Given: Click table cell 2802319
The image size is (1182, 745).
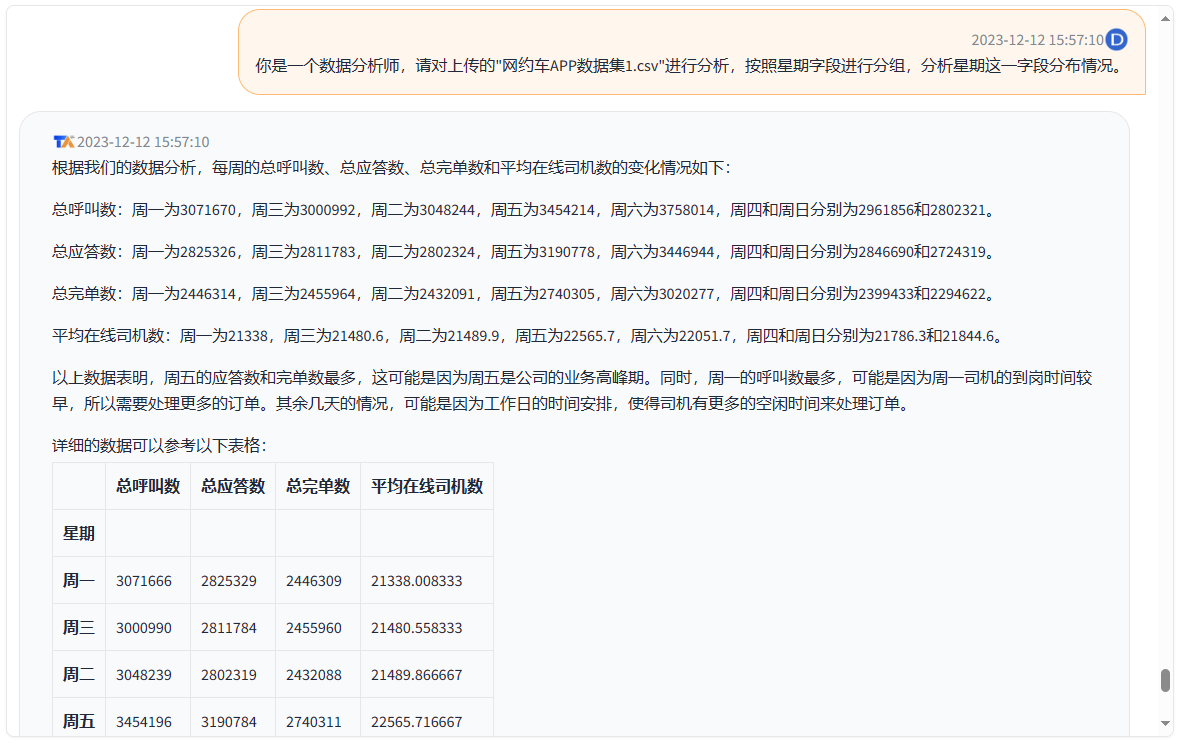Looking at the screenshot, I should pyautogui.click(x=233, y=674).
